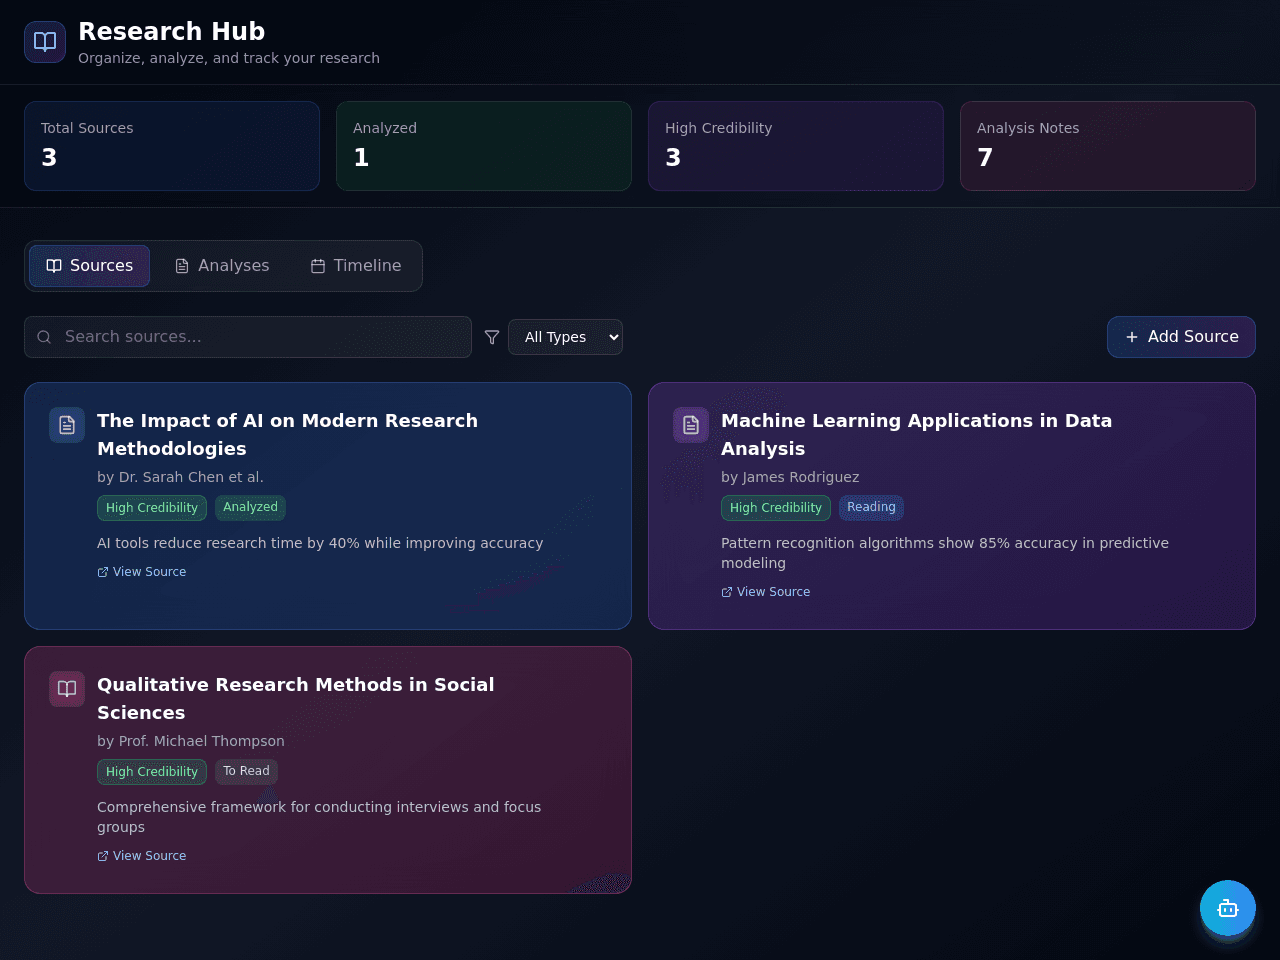
Task: Select title 'Machine Learning Applications in Data Analysis'
Action: pos(916,435)
